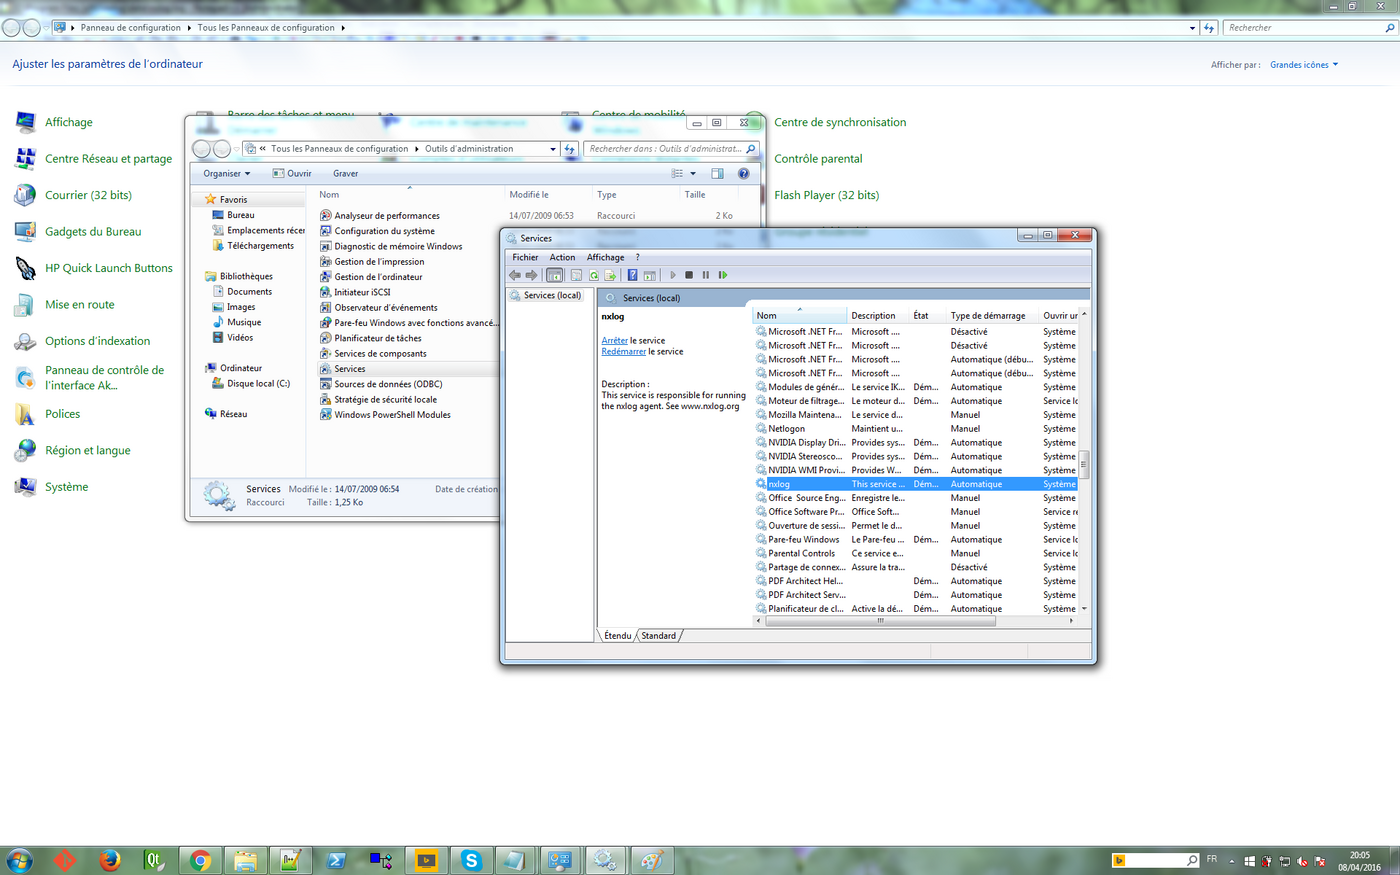
Task: Stop the service via the black square toolbar icon
Action: 688,275
